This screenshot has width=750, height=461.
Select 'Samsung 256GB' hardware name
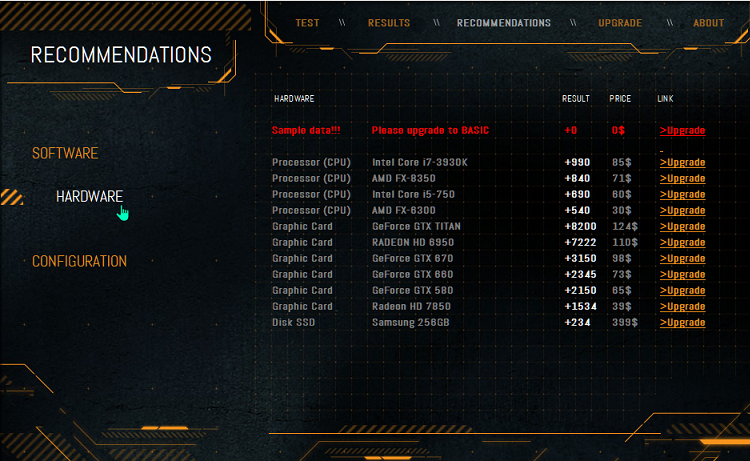click(410, 322)
